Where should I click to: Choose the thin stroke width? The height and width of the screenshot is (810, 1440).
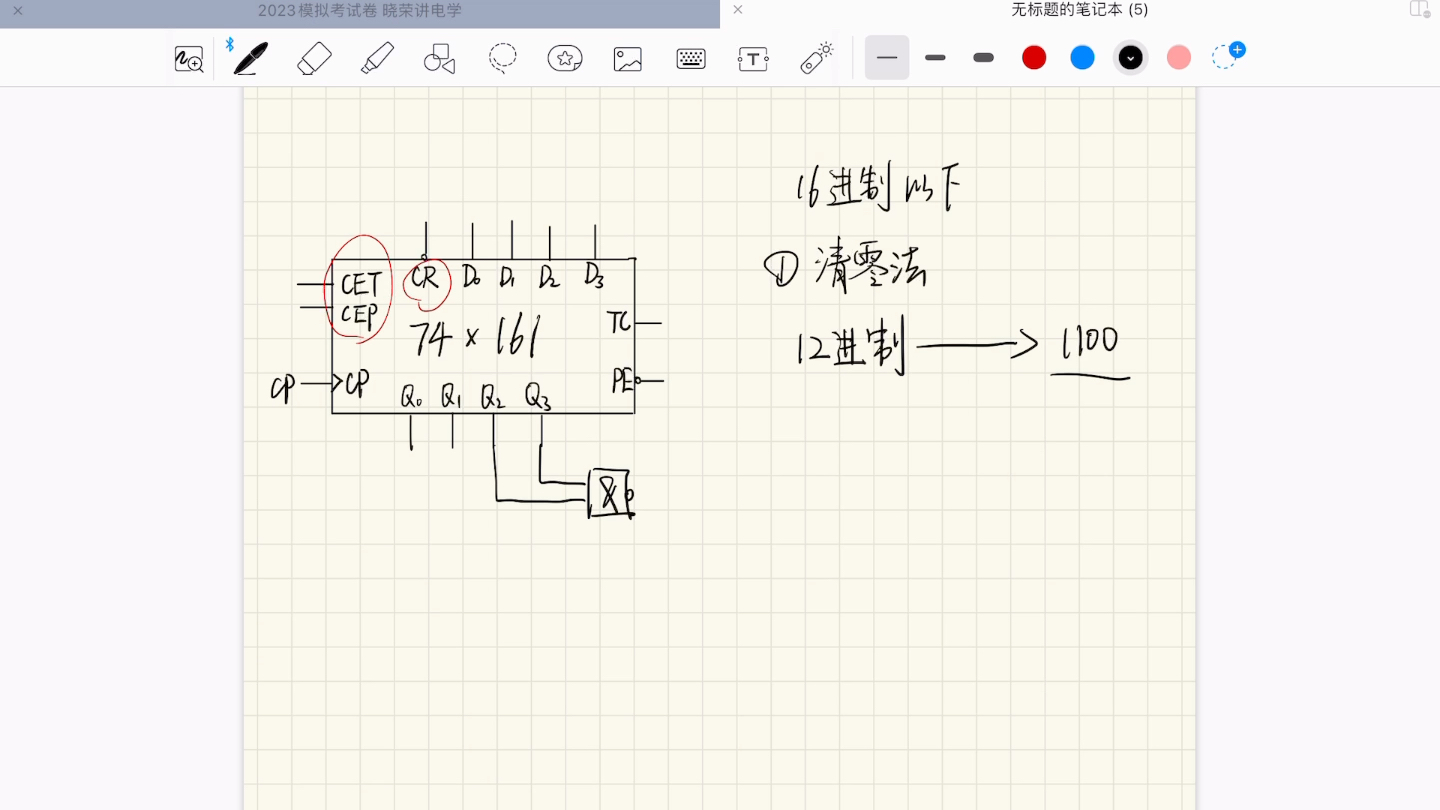pos(887,58)
